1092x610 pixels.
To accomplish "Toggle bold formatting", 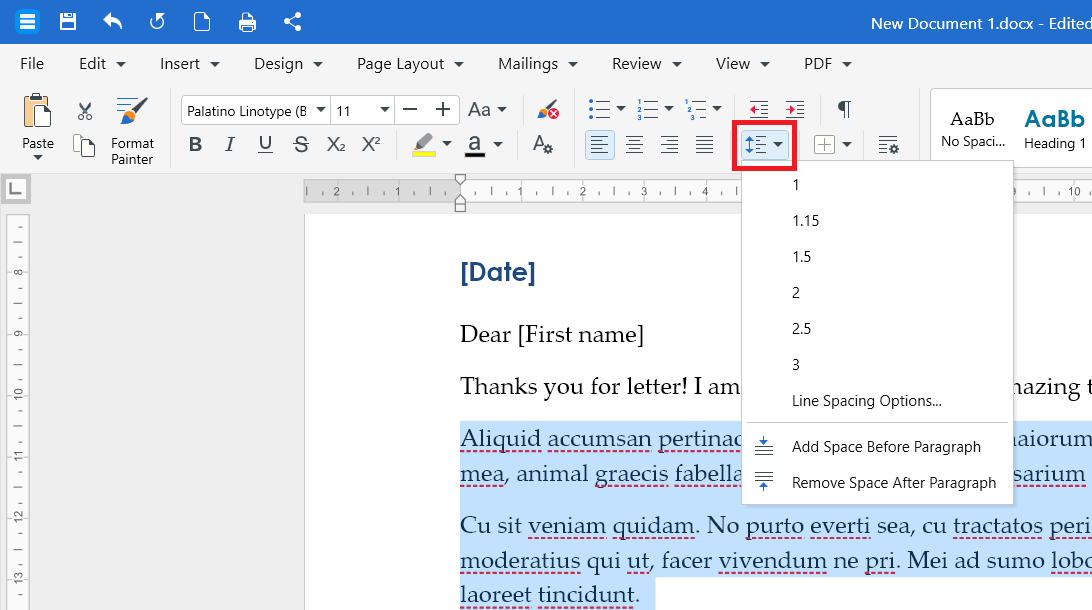I will pyautogui.click(x=196, y=145).
